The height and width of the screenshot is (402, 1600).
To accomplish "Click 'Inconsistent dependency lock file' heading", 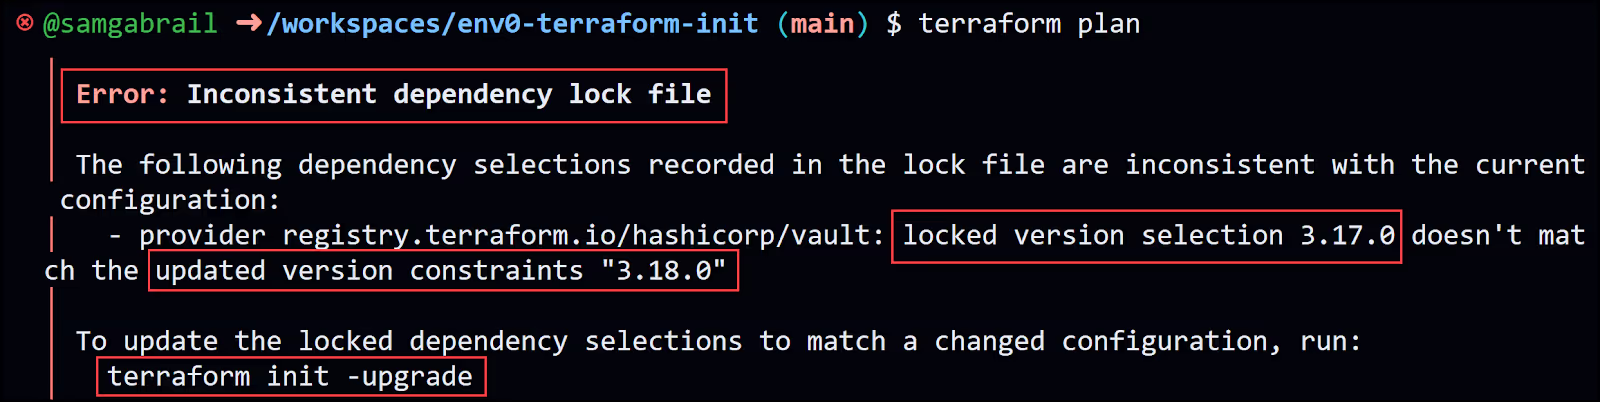I will (449, 94).
